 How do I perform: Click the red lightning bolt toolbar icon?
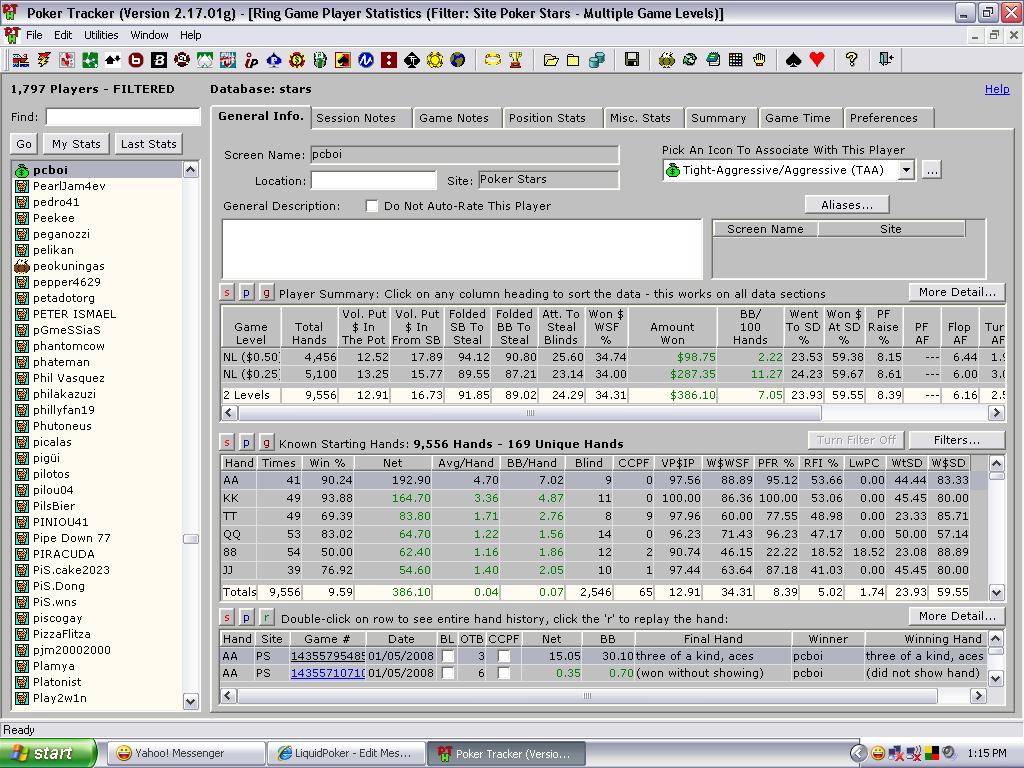[x=44, y=60]
